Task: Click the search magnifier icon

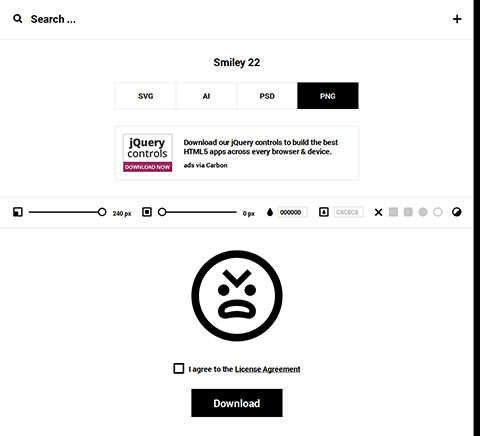Action: [18, 19]
